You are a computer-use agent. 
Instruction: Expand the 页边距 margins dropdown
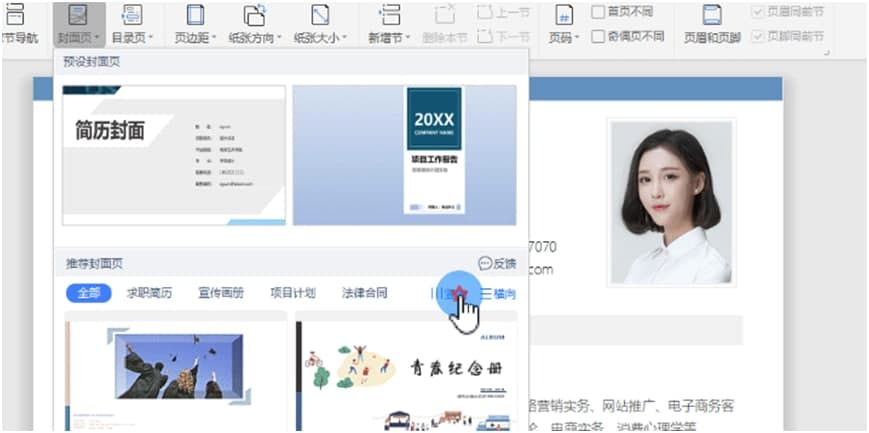195,25
